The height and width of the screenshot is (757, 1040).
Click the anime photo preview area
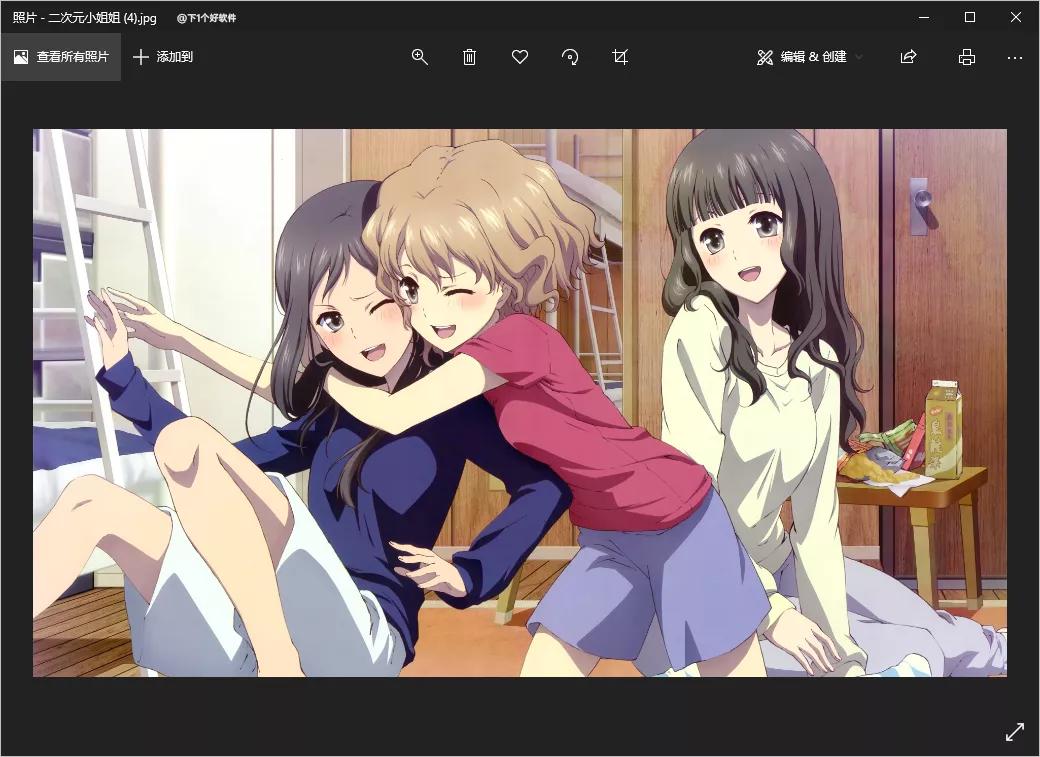coord(520,404)
